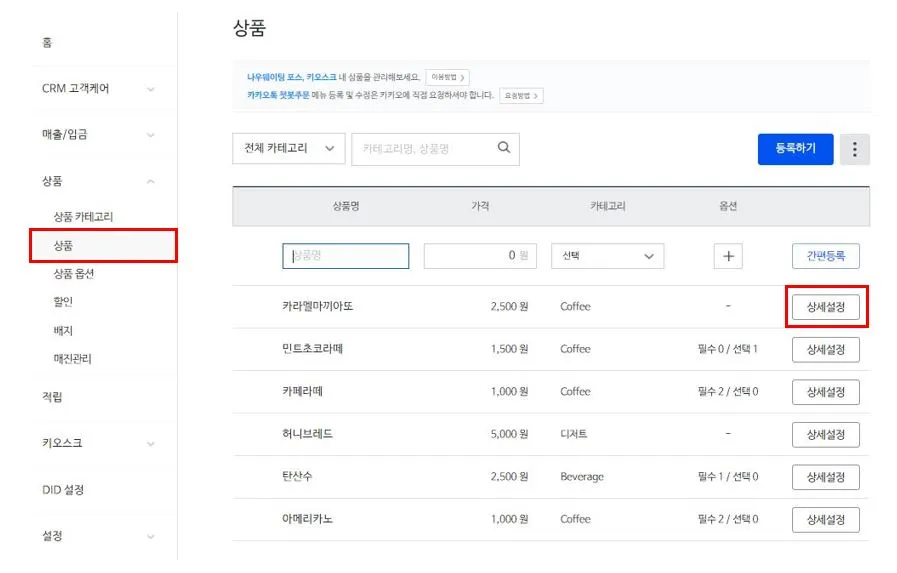
Task: Open 상세설정 for 아메리카노
Action: (x=825, y=520)
